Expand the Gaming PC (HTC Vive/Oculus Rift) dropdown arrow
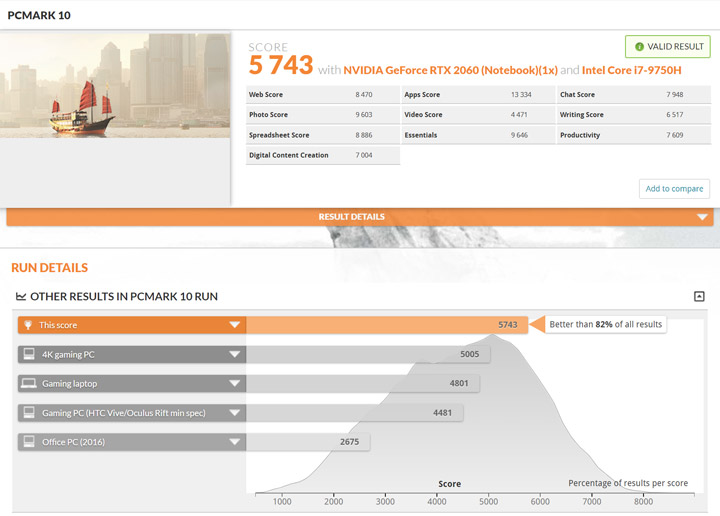 point(235,413)
